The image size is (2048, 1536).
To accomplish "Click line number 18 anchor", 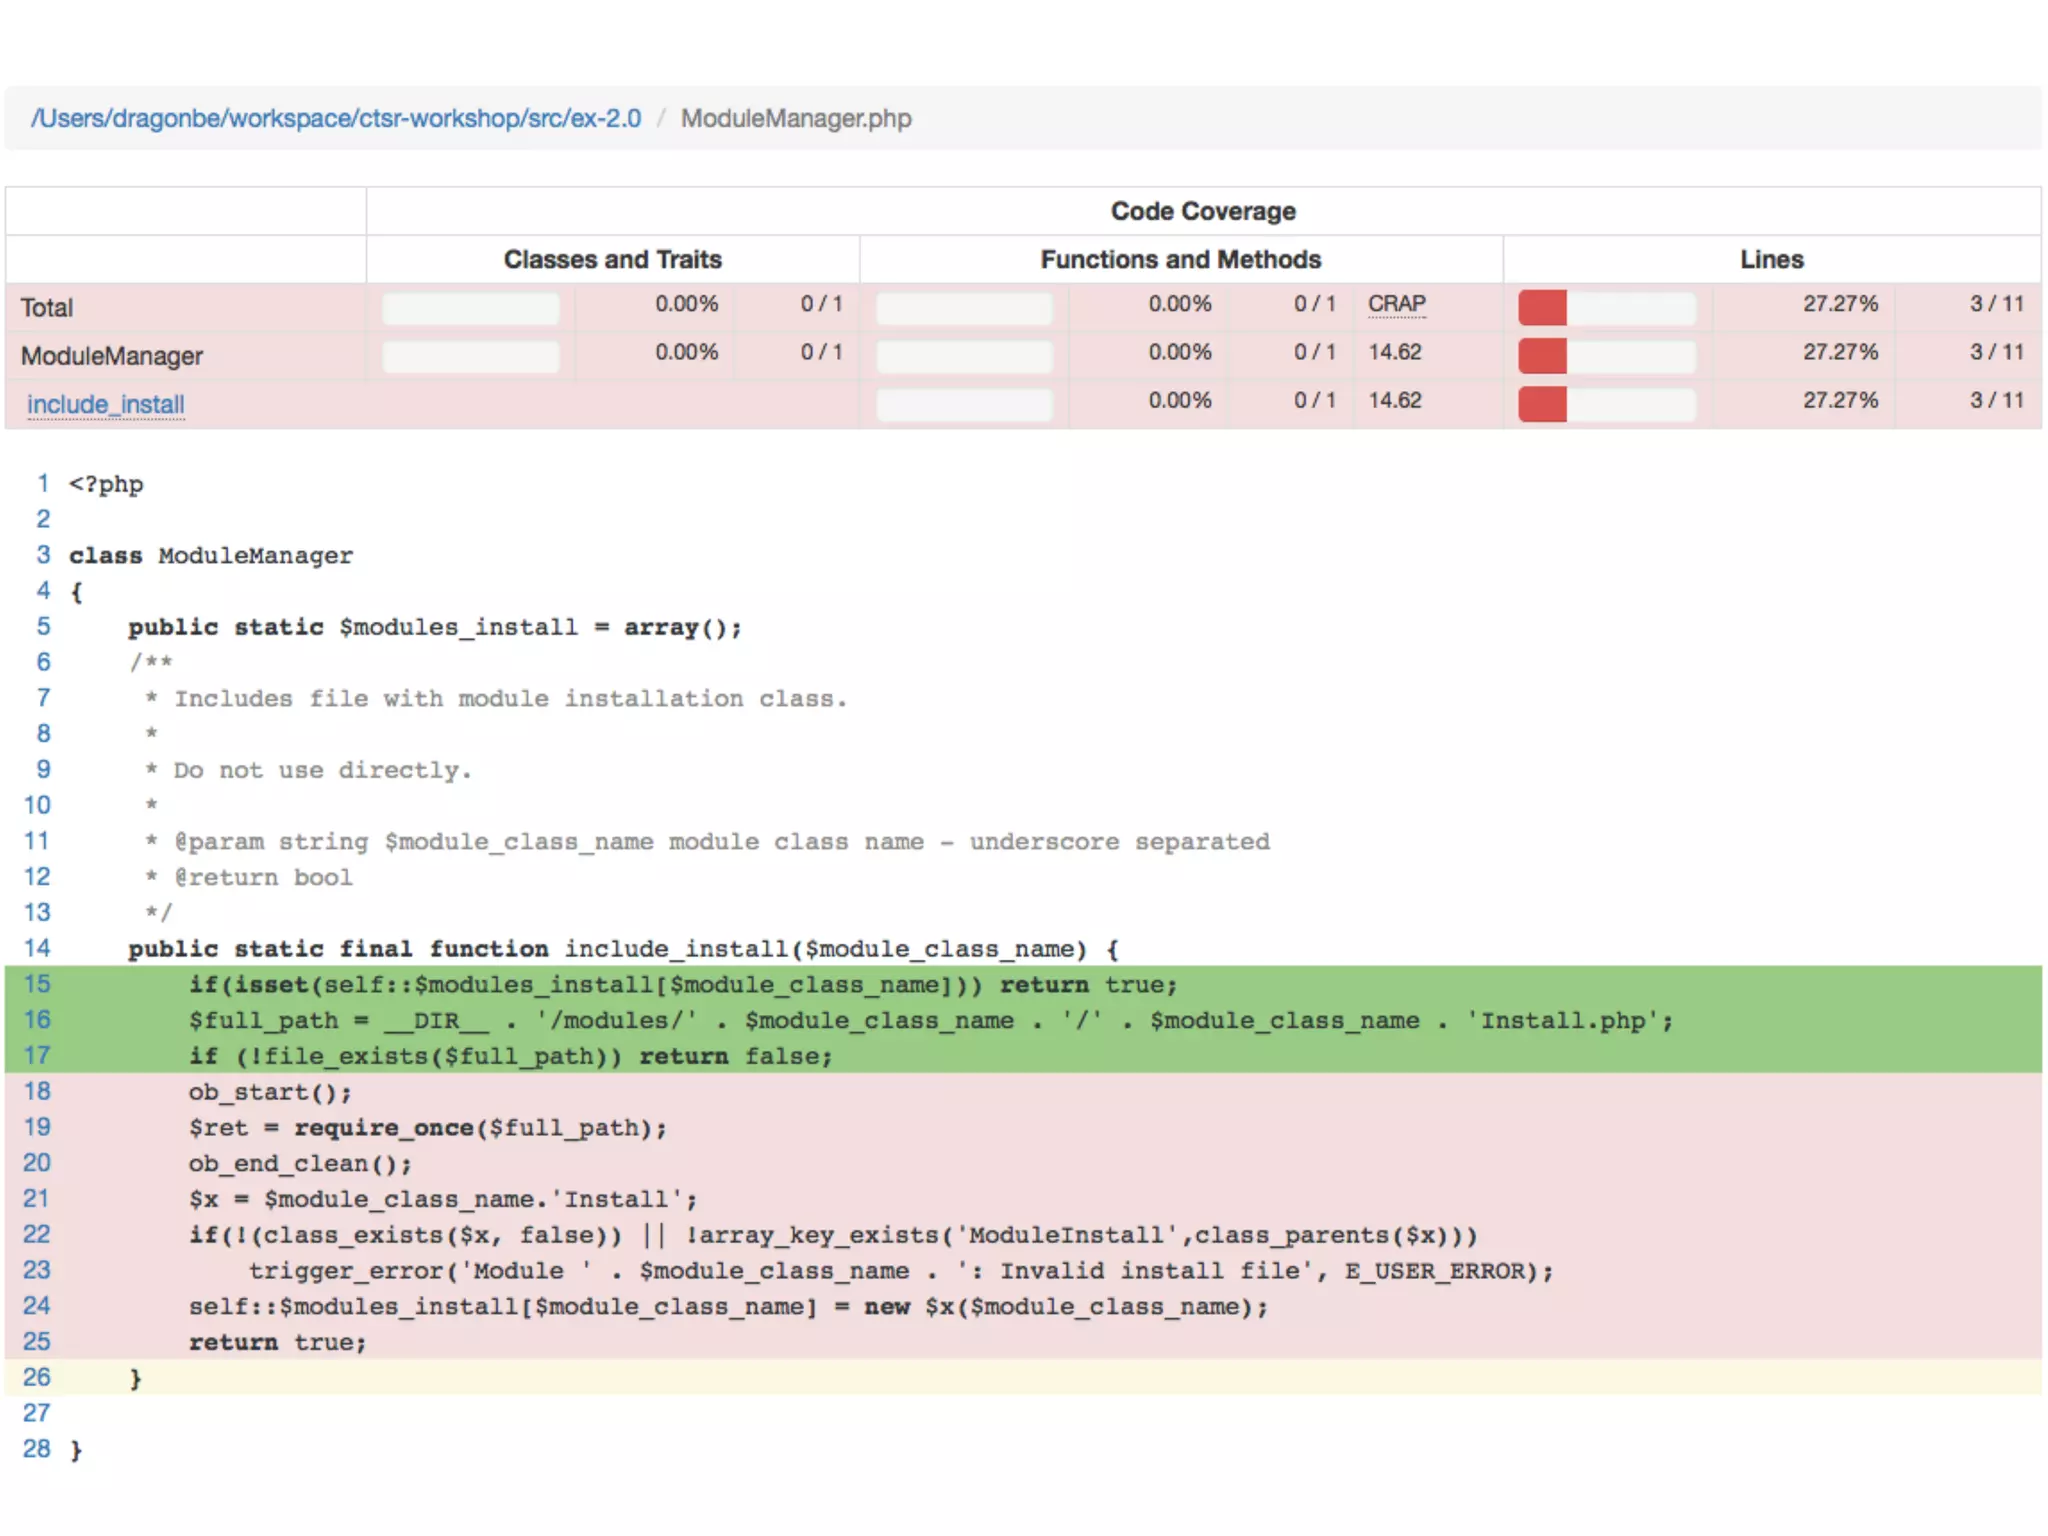I will pos(37,1091).
